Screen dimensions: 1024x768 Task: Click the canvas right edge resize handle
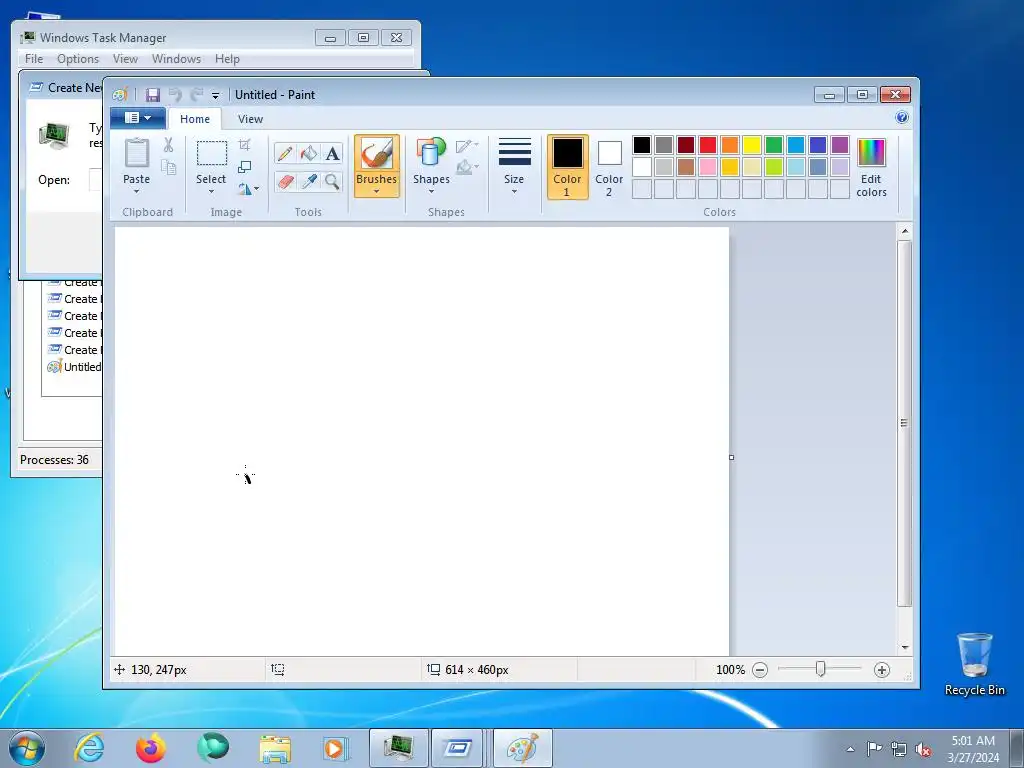pyautogui.click(x=731, y=457)
